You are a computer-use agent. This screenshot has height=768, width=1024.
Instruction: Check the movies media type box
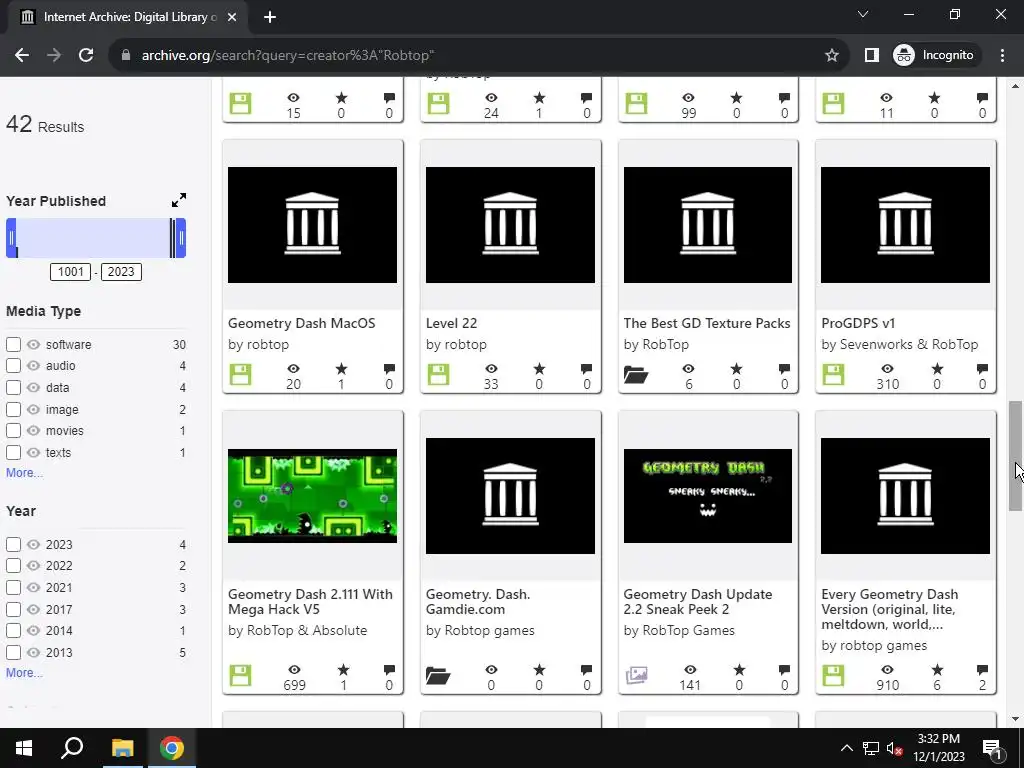click(x=13, y=430)
